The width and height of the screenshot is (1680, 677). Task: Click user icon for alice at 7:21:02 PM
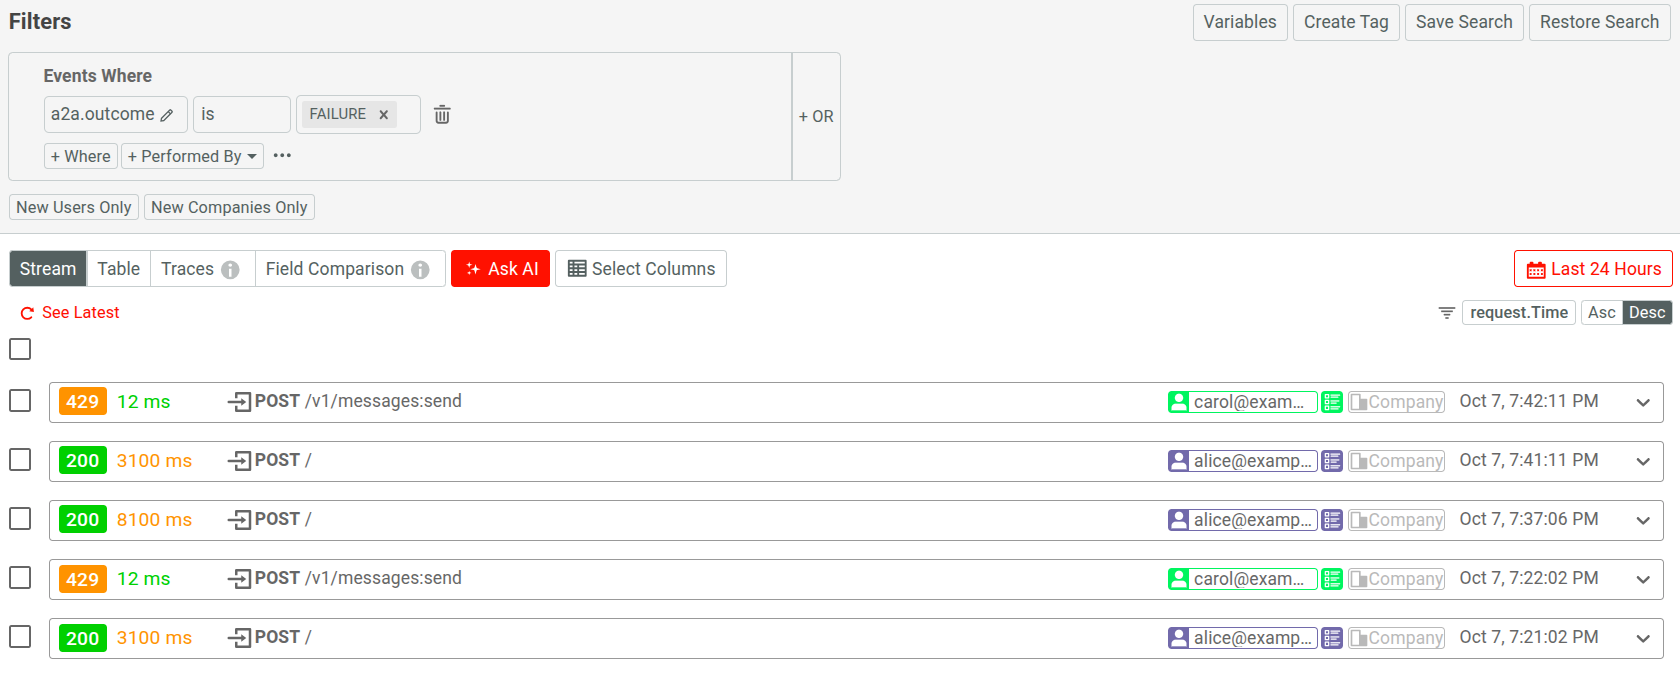pos(1178,638)
